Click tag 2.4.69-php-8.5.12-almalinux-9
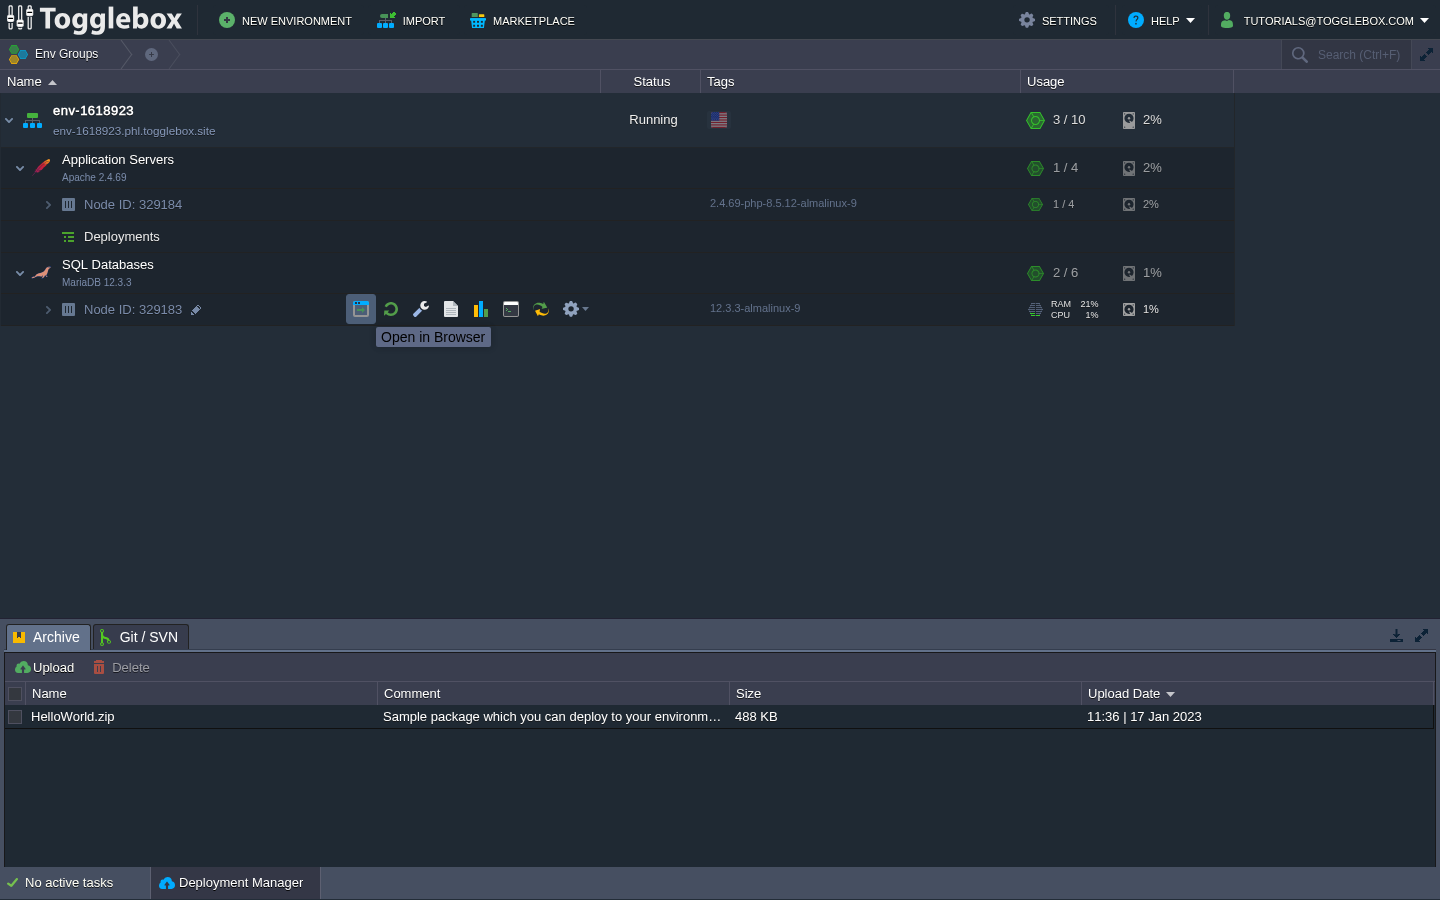This screenshot has height=900, width=1440. (783, 204)
